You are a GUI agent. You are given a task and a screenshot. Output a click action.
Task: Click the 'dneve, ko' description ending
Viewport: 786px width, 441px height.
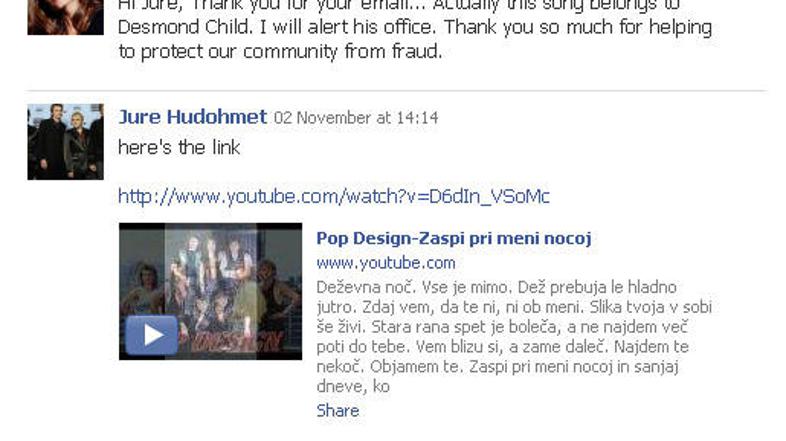[x=353, y=386]
